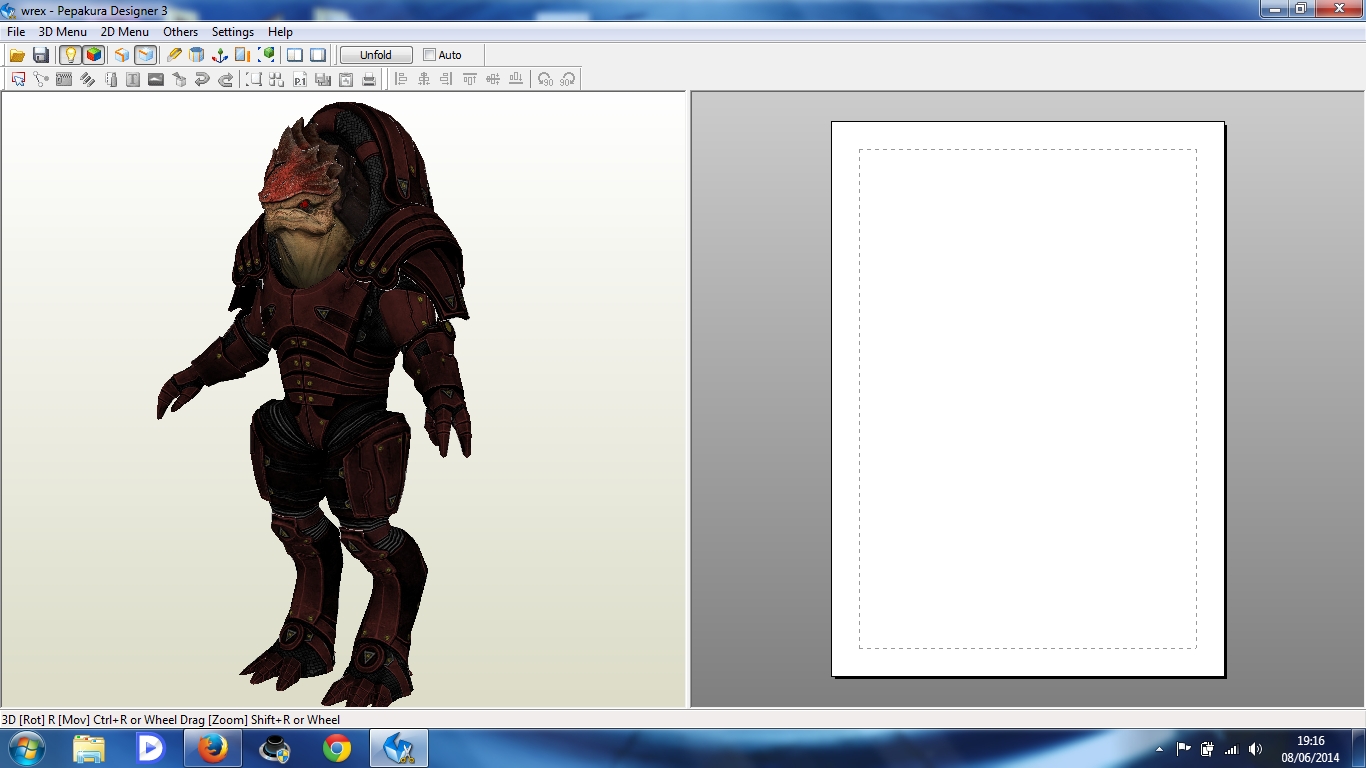Click the Save floppy disk icon
1366x768 pixels.
41,55
